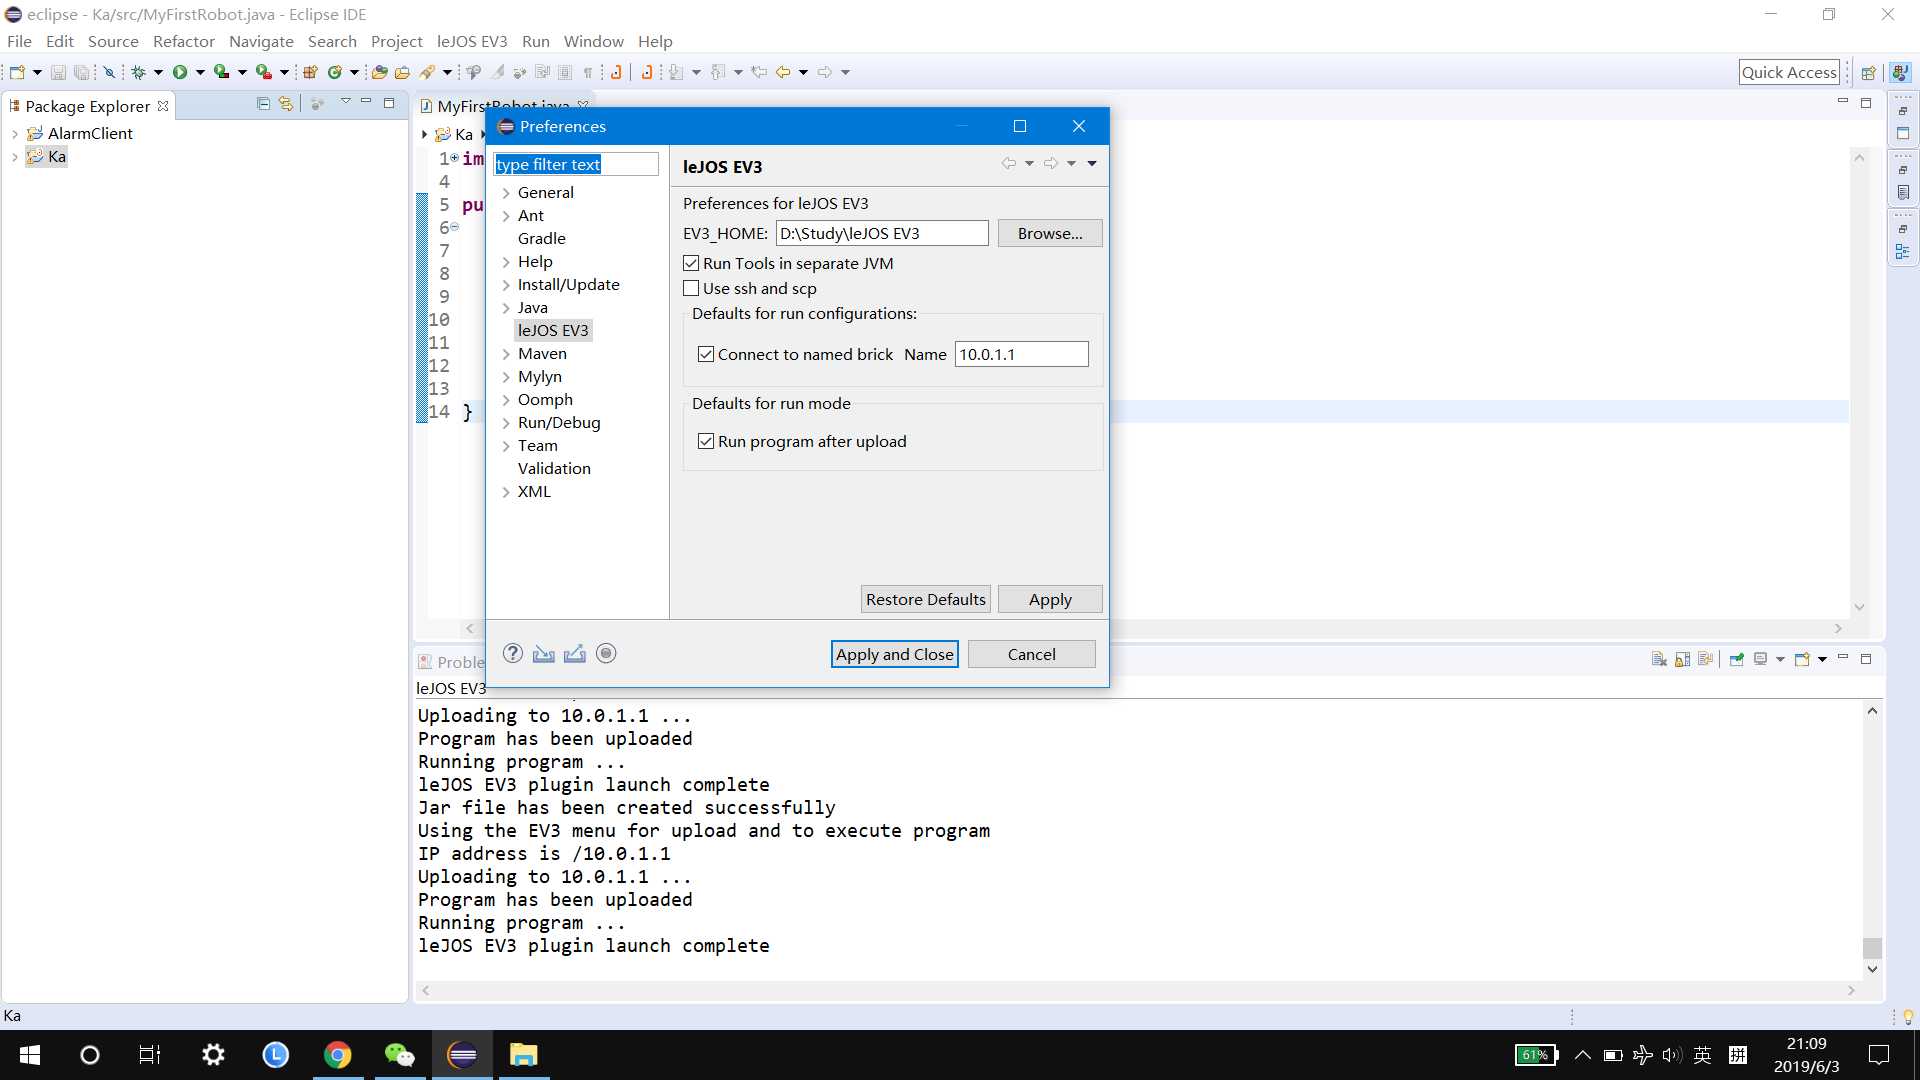
Task: Click the New Java Class toolbar icon
Action: click(335, 72)
